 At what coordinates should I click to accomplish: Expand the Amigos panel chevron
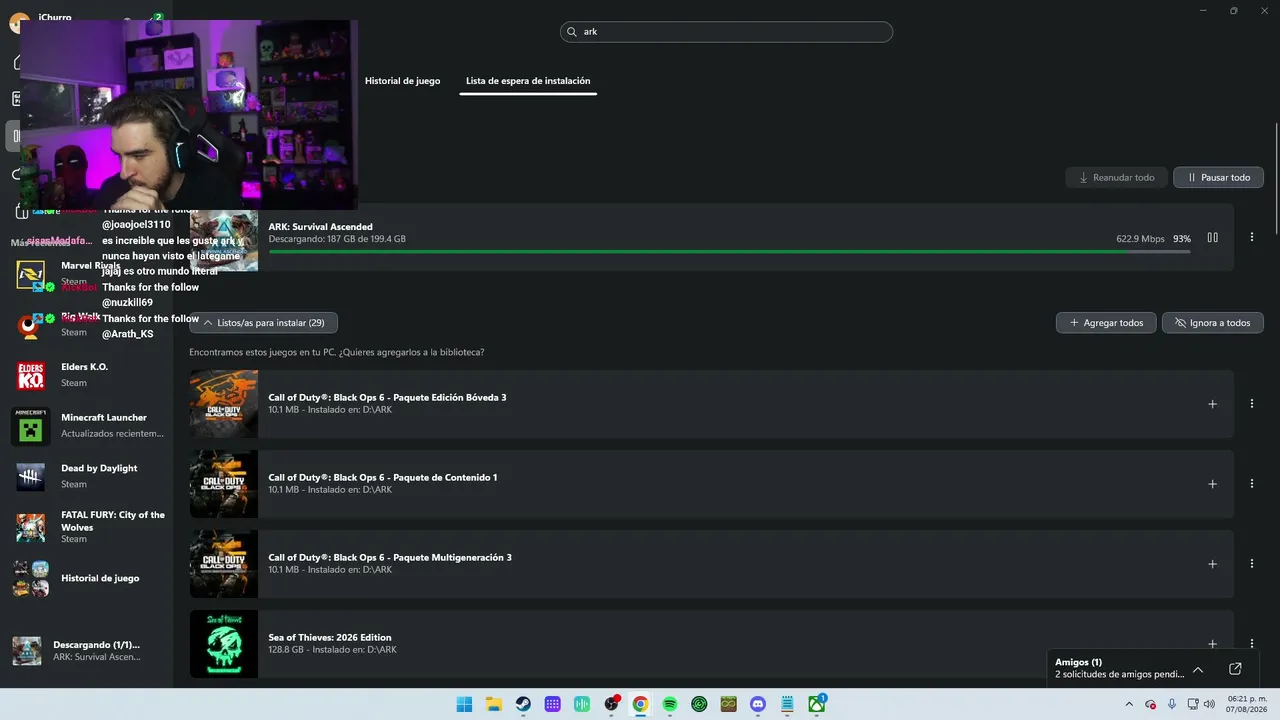pyautogui.click(x=1198, y=669)
